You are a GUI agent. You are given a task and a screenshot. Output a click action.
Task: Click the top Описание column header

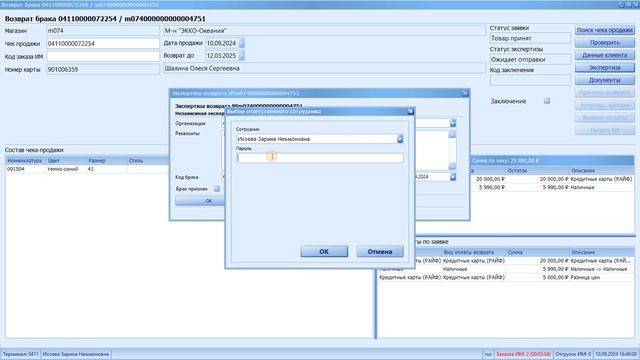pos(602,171)
